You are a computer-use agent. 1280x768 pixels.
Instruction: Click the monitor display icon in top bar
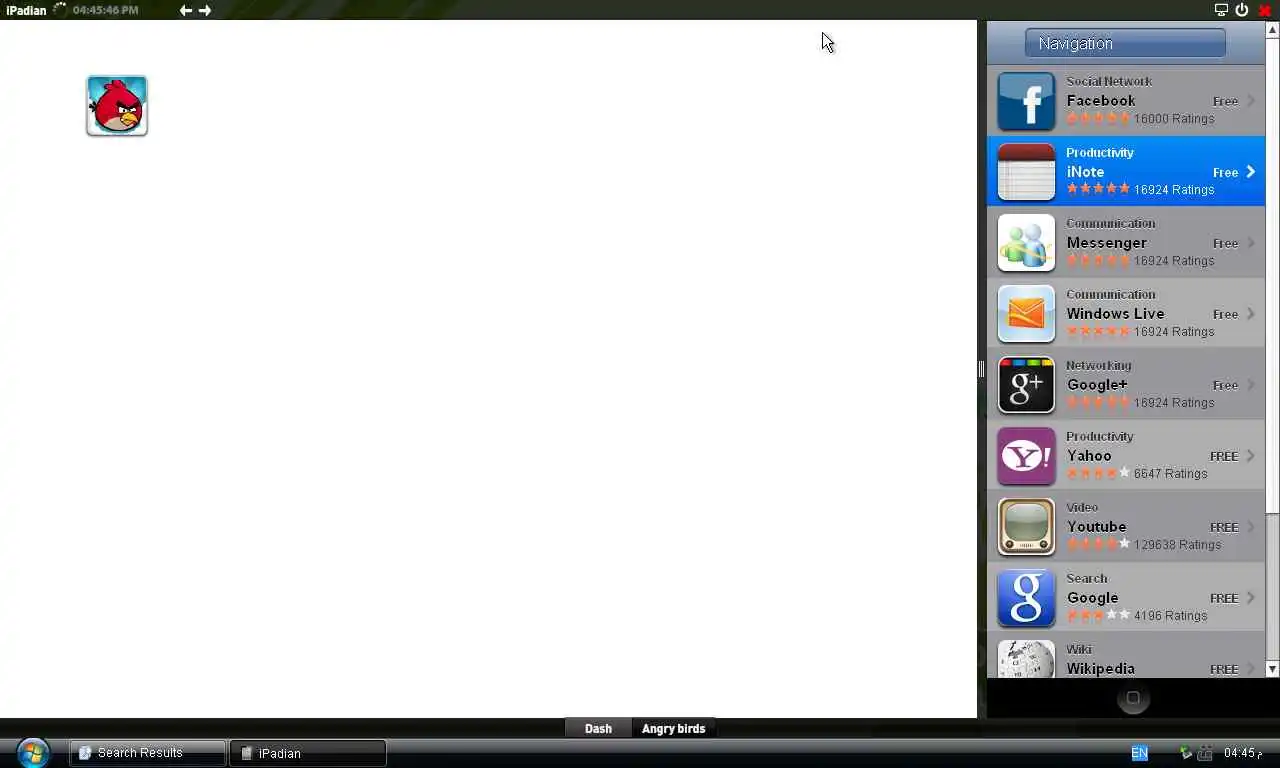coord(1221,10)
